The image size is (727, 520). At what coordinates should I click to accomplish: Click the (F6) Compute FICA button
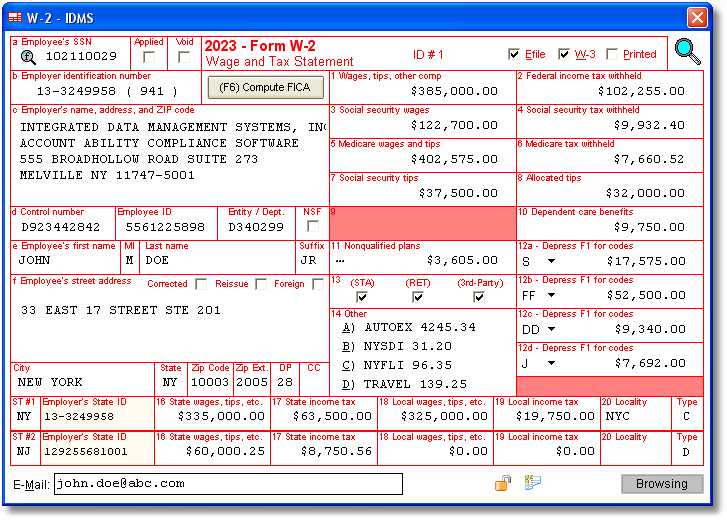pos(266,87)
